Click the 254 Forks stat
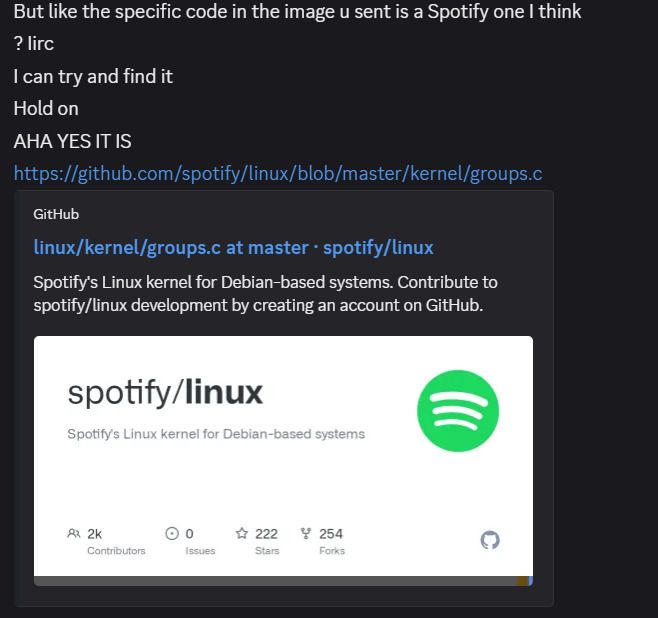Viewport: 658px width, 618px height. (323, 541)
